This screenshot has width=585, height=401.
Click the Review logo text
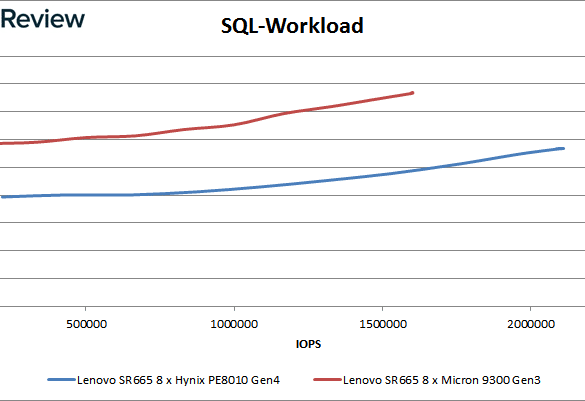coord(43,19)
